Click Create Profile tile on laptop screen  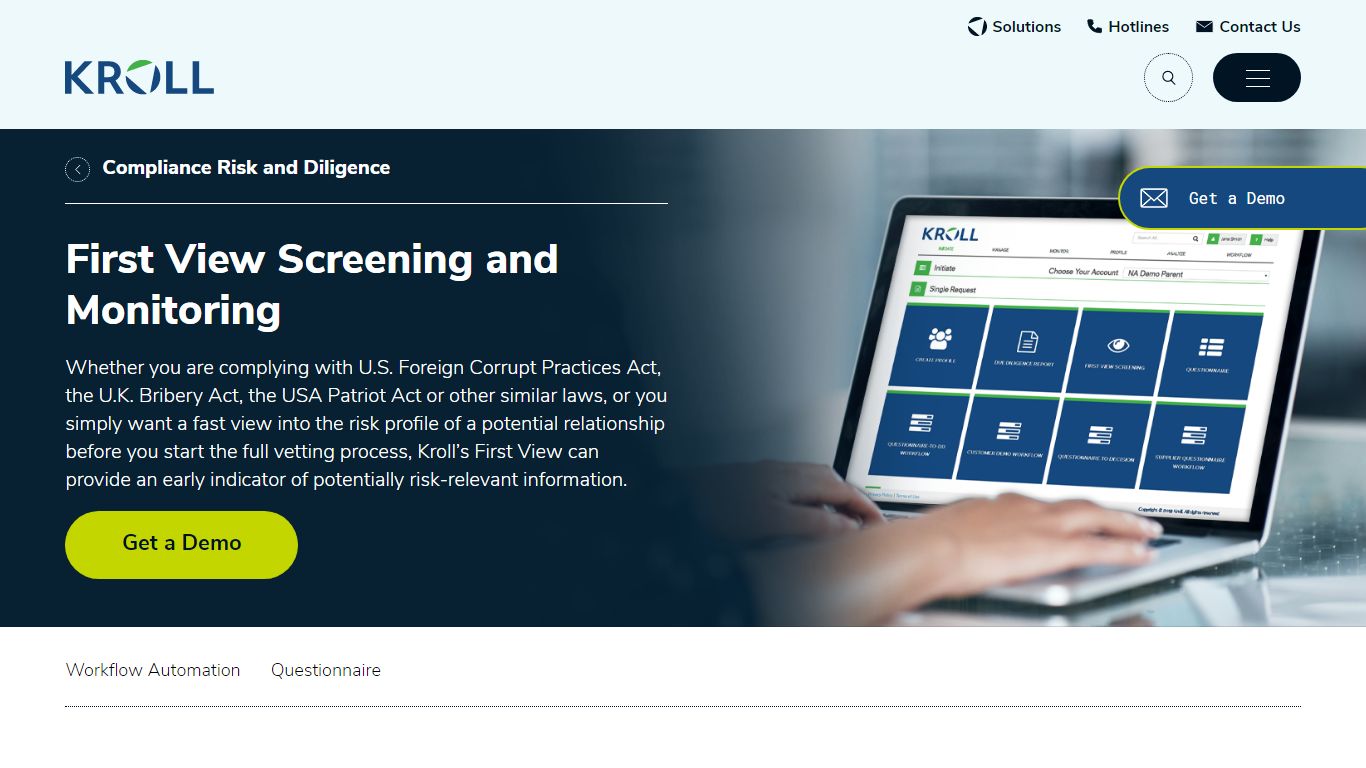937,345
